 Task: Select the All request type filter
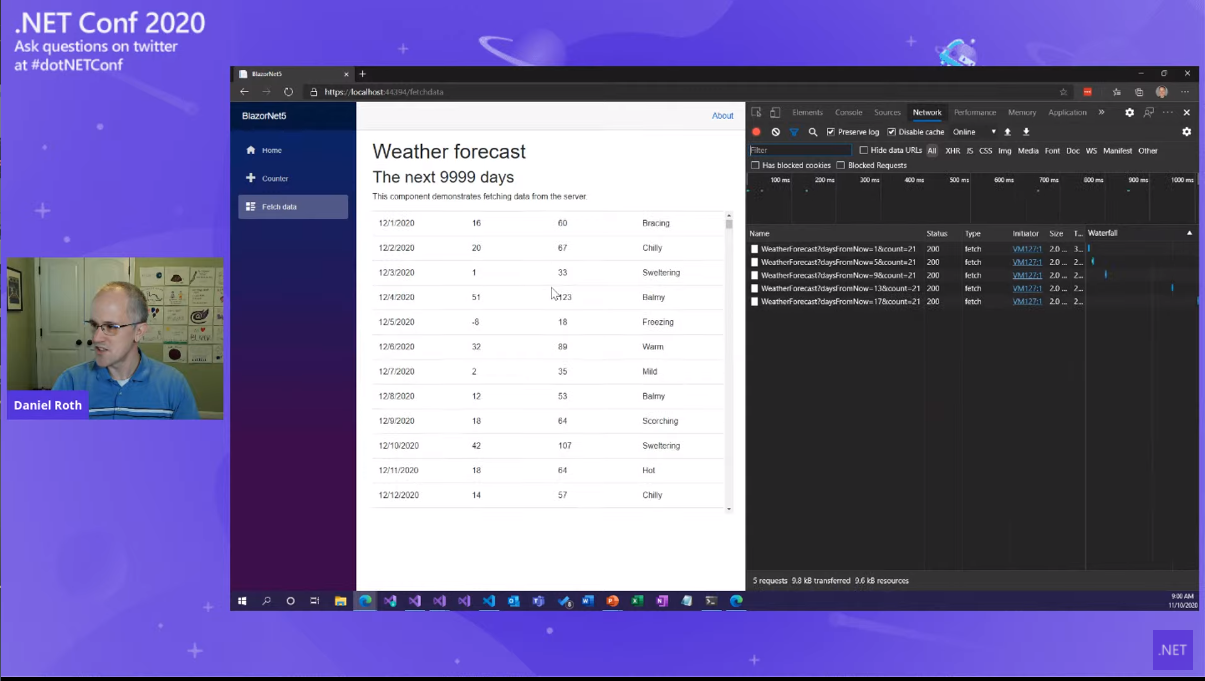(932, 151)
